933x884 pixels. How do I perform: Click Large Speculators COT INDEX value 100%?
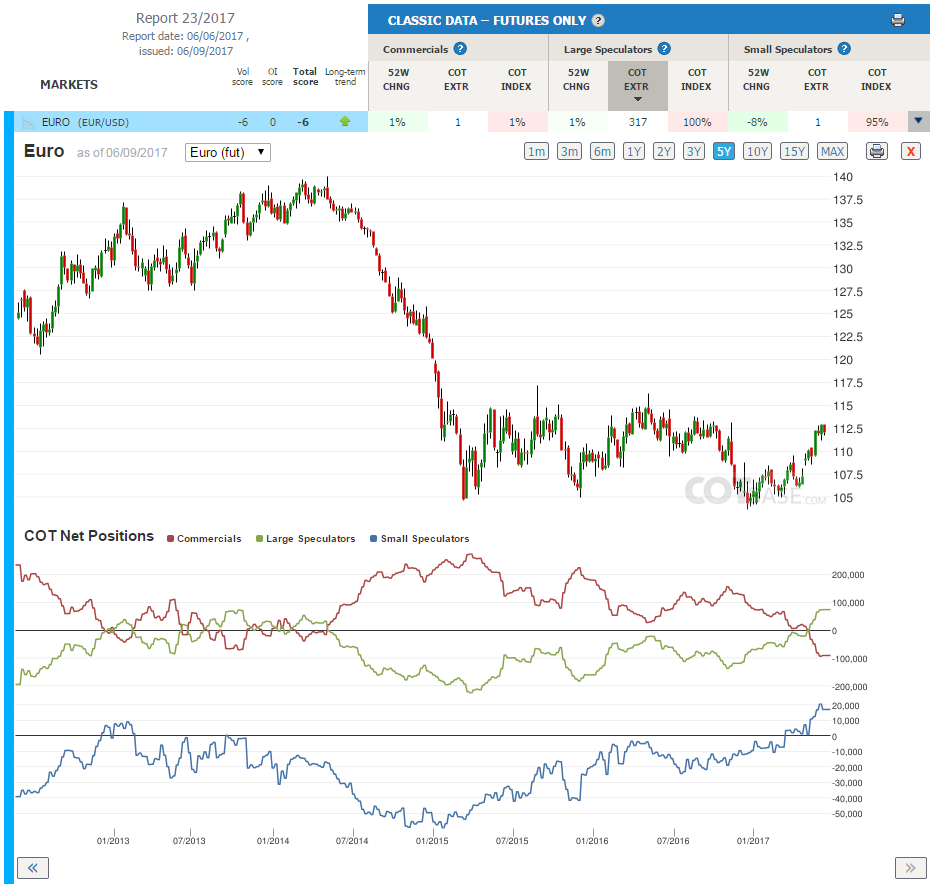(x=697, y=122)
